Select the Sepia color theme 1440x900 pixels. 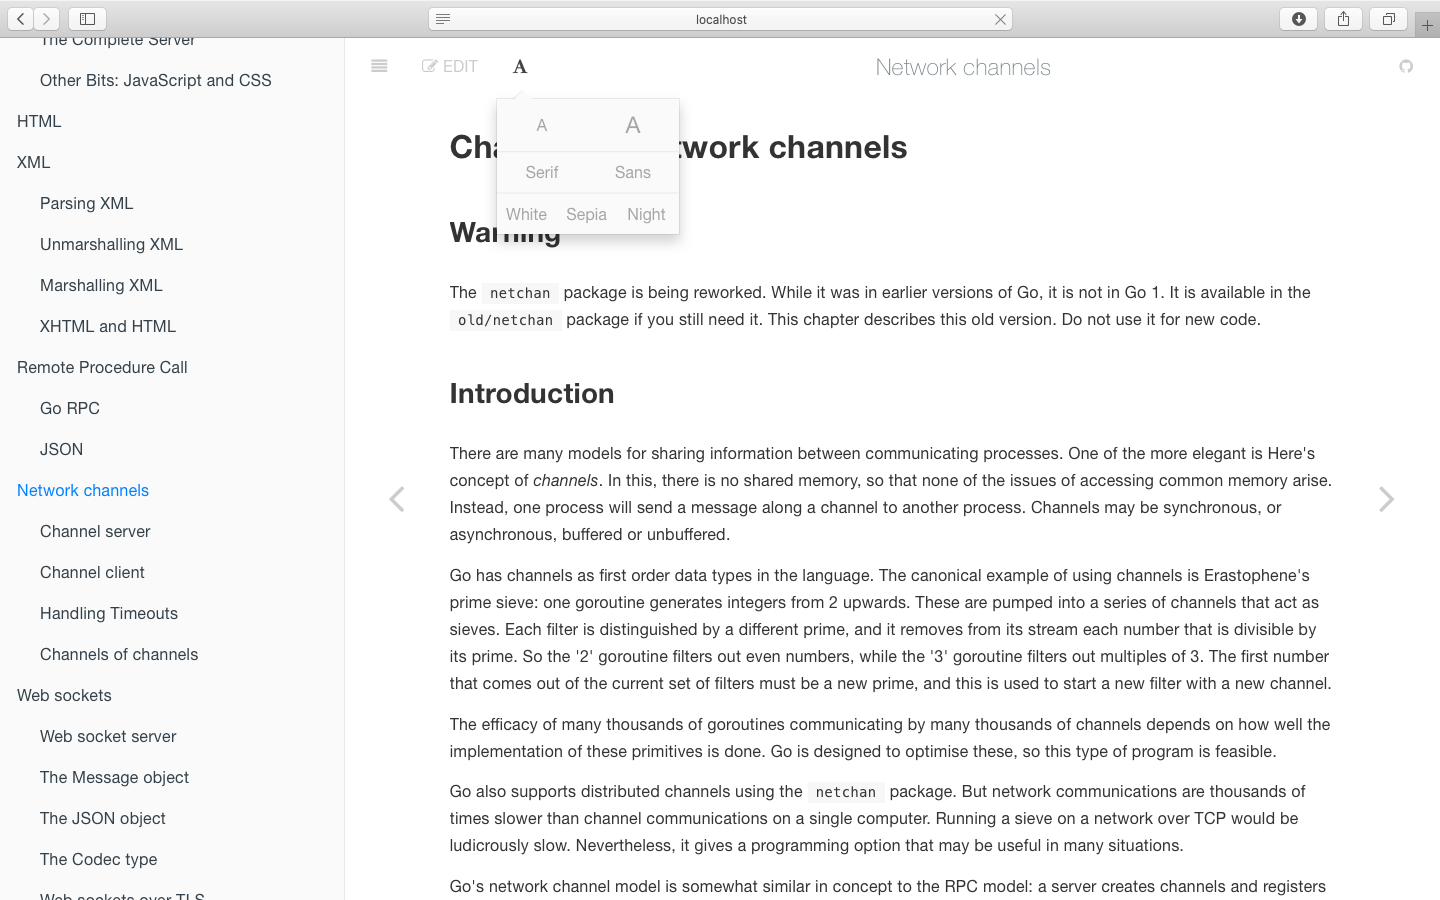pyautogui.click(x=586, y=214)
